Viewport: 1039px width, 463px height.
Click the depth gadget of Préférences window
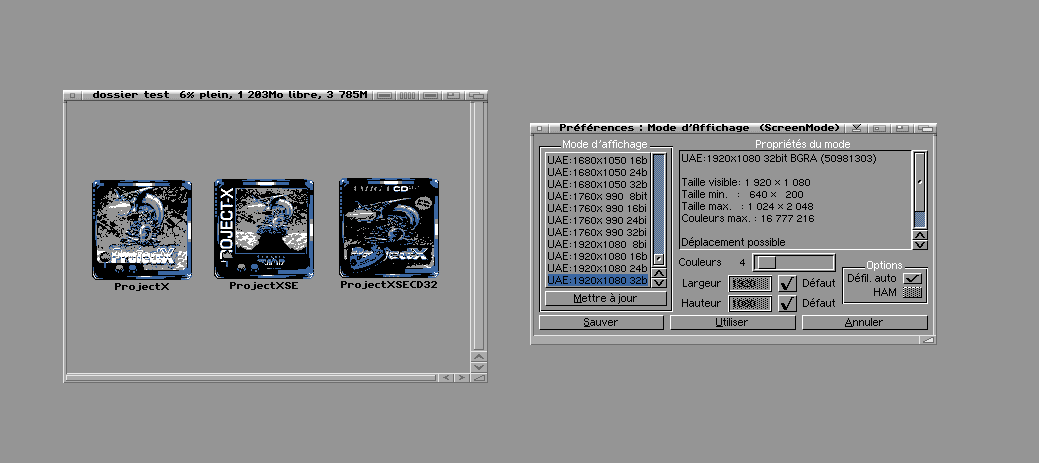(925, 128)
